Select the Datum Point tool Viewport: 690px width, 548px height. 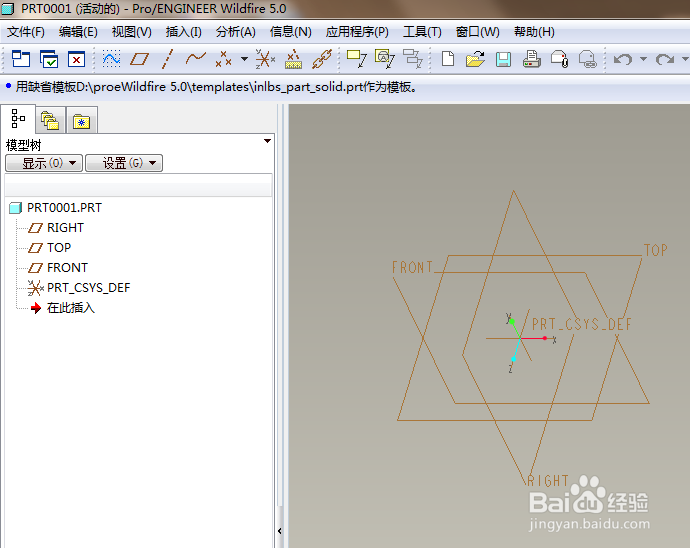coord(224,59)
